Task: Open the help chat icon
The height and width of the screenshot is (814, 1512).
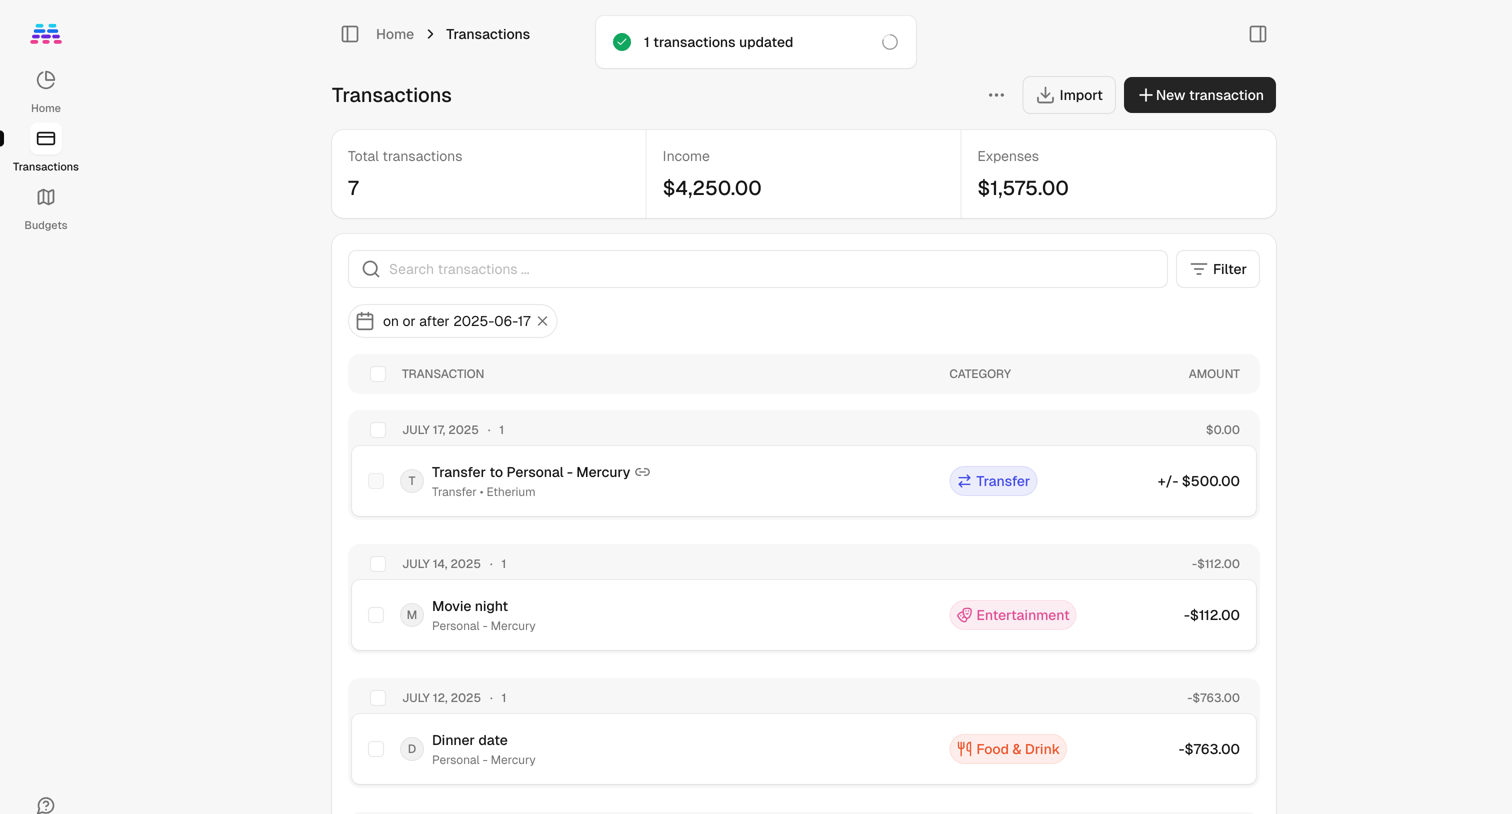Action: click(x=46, y=805)
